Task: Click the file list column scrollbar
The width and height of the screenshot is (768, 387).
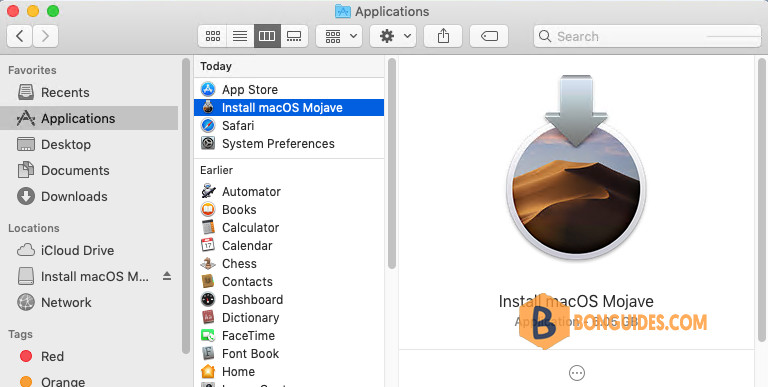Action: [x=392, y=164]
